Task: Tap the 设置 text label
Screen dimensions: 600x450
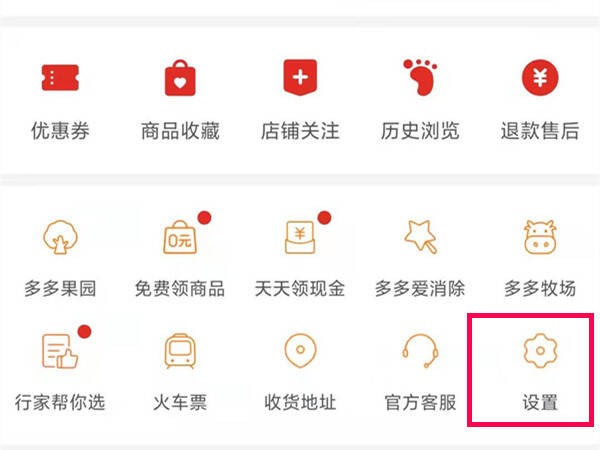Action: tap(540, 403)
